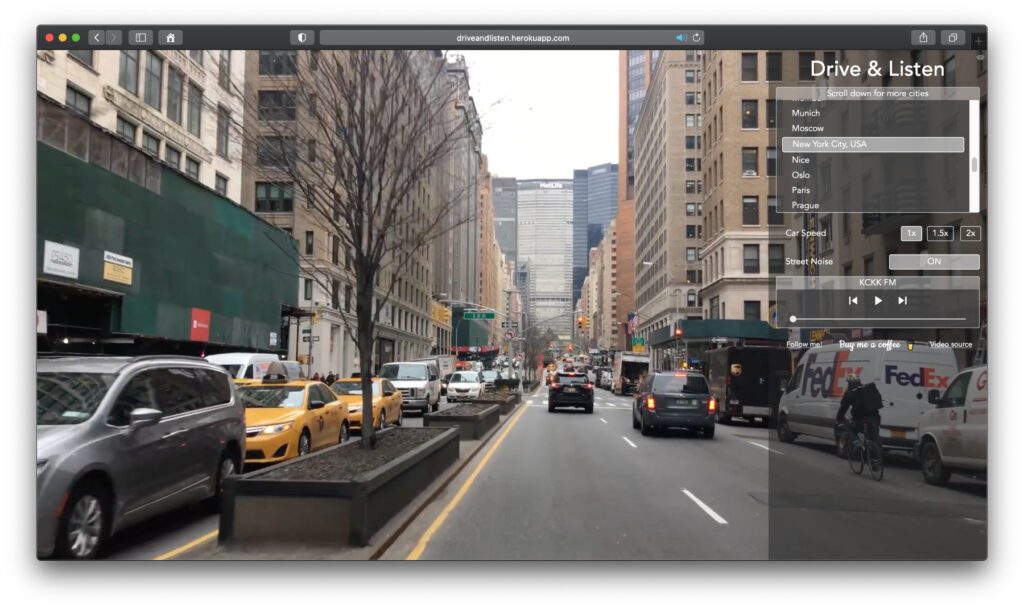
Task: Open the Video source link
Action: click(950, 344)
